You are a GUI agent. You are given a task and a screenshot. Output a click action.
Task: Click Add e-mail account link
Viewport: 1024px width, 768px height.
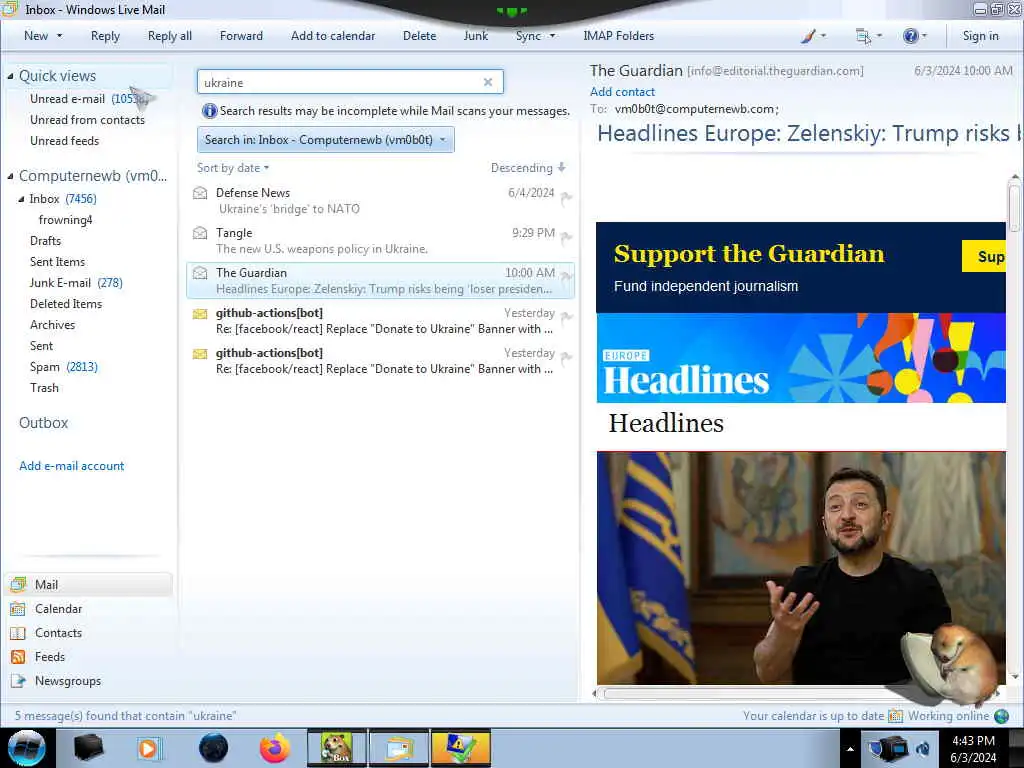[x=71, y=466]
